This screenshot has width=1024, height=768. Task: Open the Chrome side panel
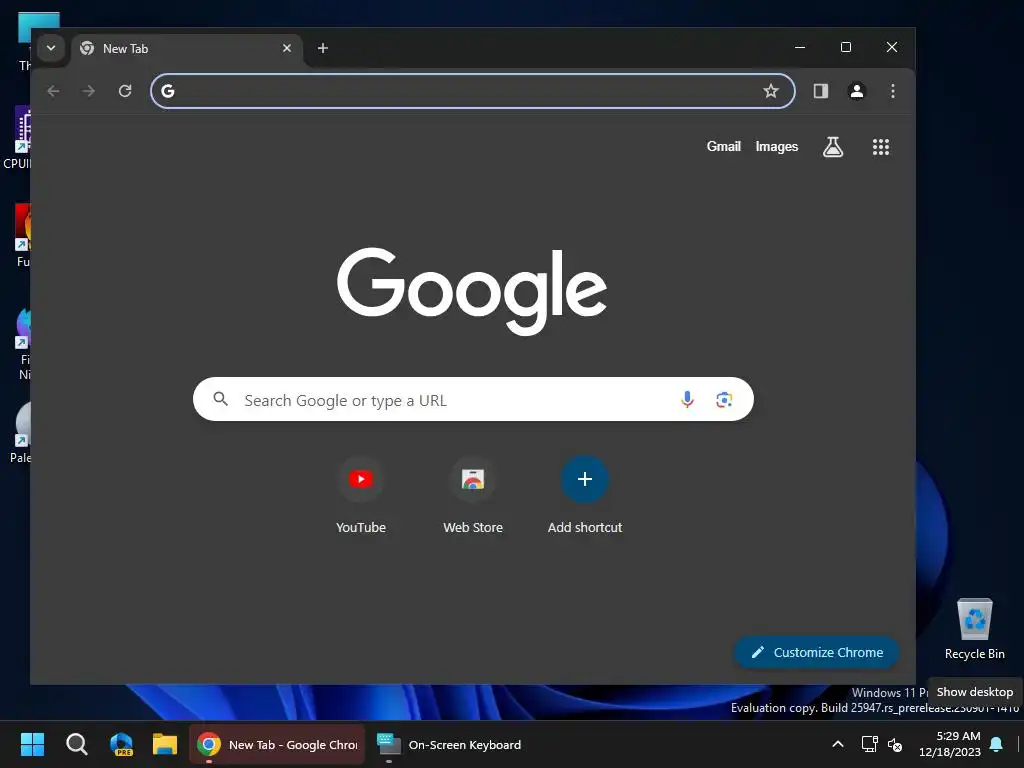coord(821,91)
